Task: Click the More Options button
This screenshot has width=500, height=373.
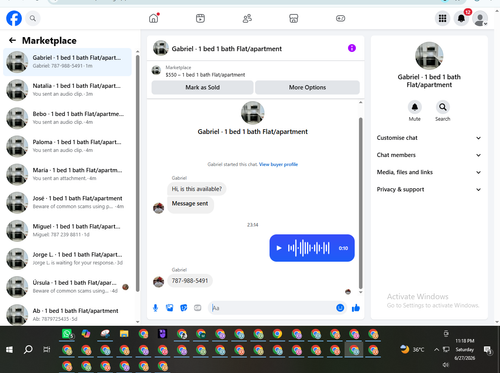Action: coord(307,87)
